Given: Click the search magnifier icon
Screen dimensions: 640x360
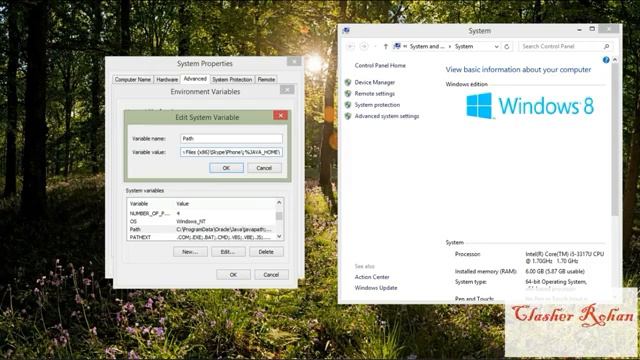Looking at the screenshot, I should [607, 47].
